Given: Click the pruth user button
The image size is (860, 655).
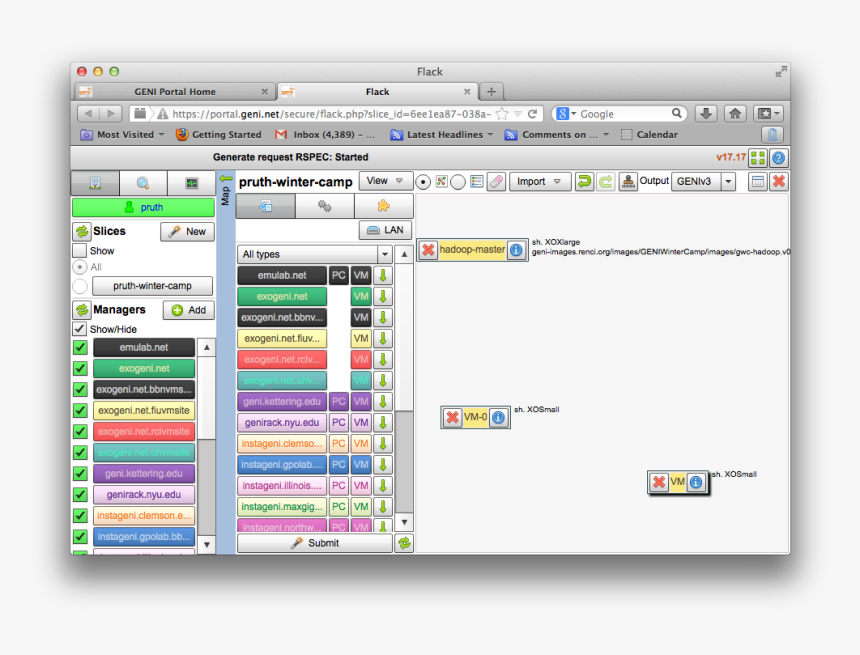Looking at the screenshot, I should tap(143, 207).
